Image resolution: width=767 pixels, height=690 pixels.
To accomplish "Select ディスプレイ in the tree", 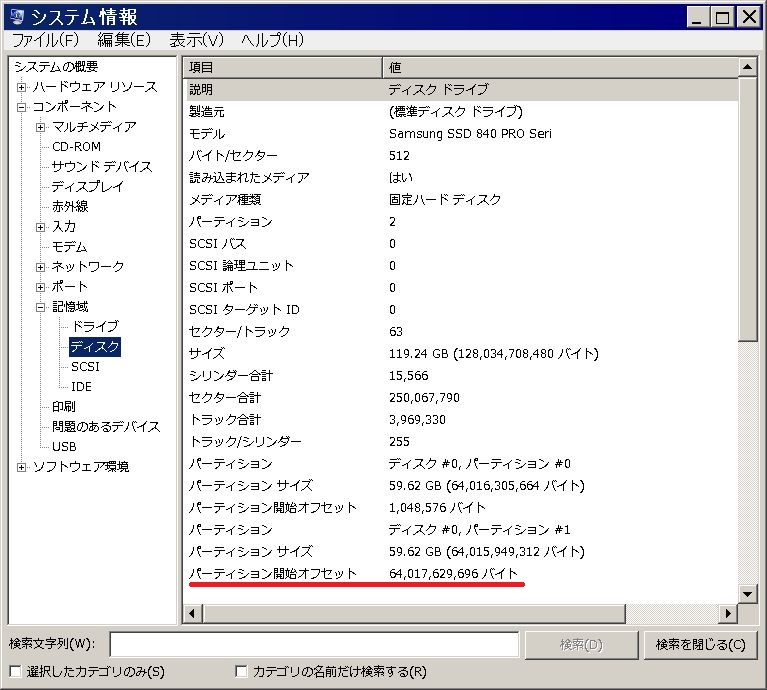I will click(88, 187).
